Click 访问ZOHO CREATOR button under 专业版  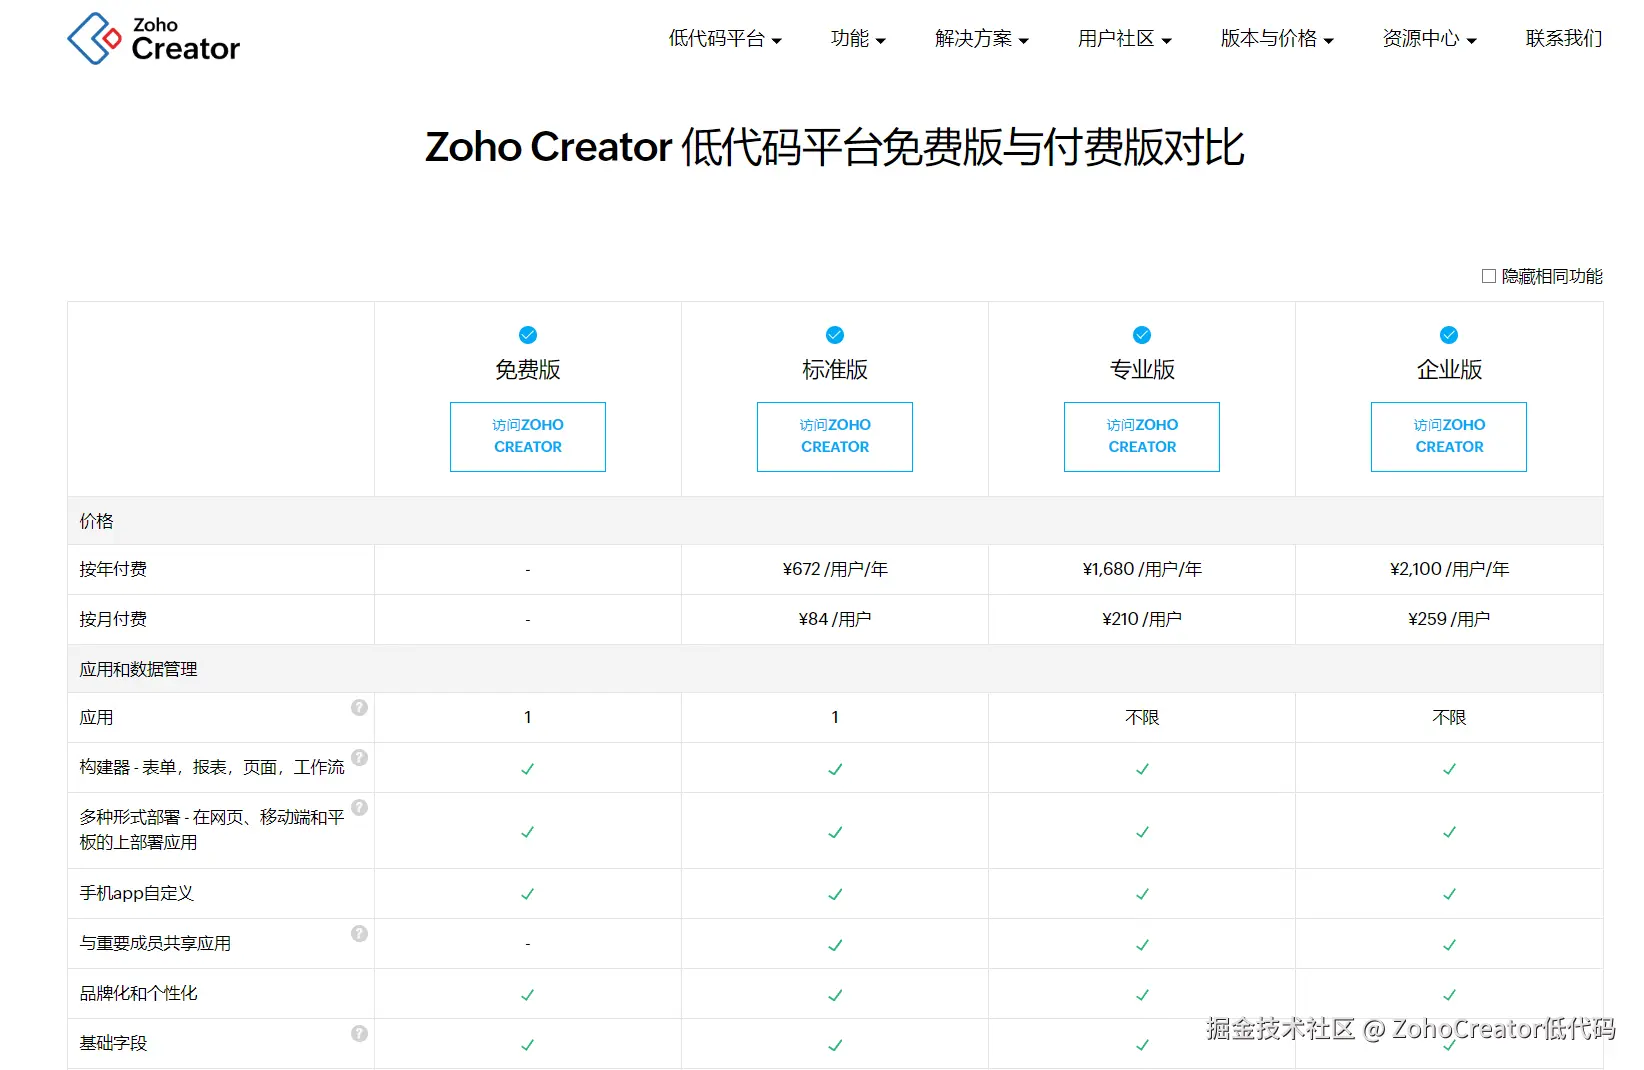[1142, 437]
